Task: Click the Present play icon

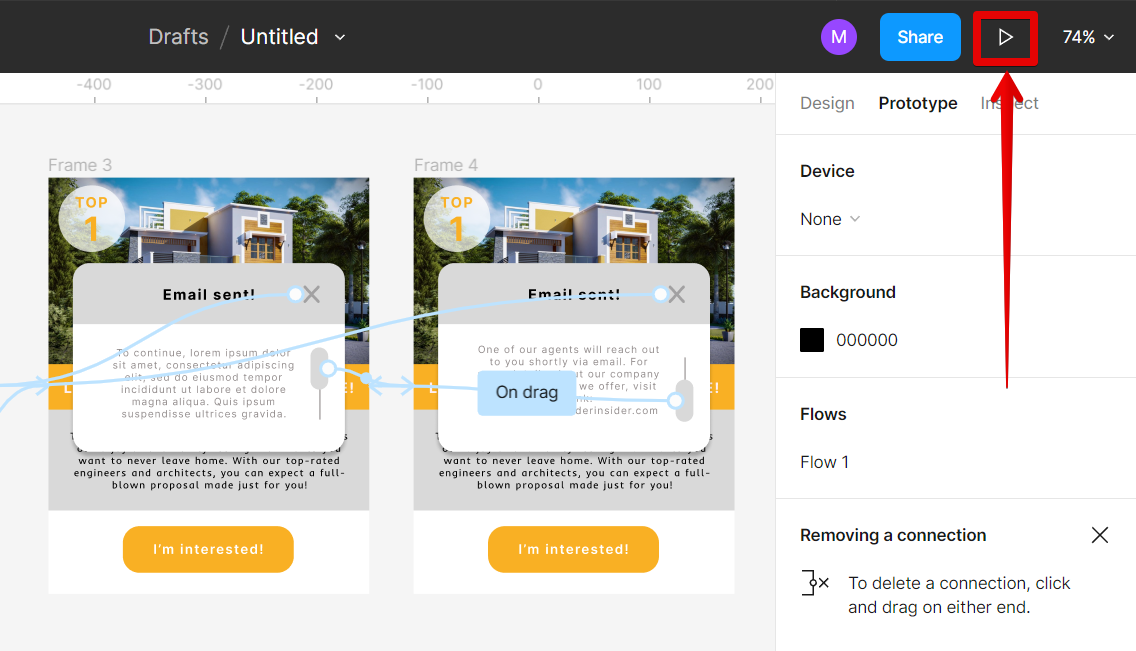Action: 1006,38
